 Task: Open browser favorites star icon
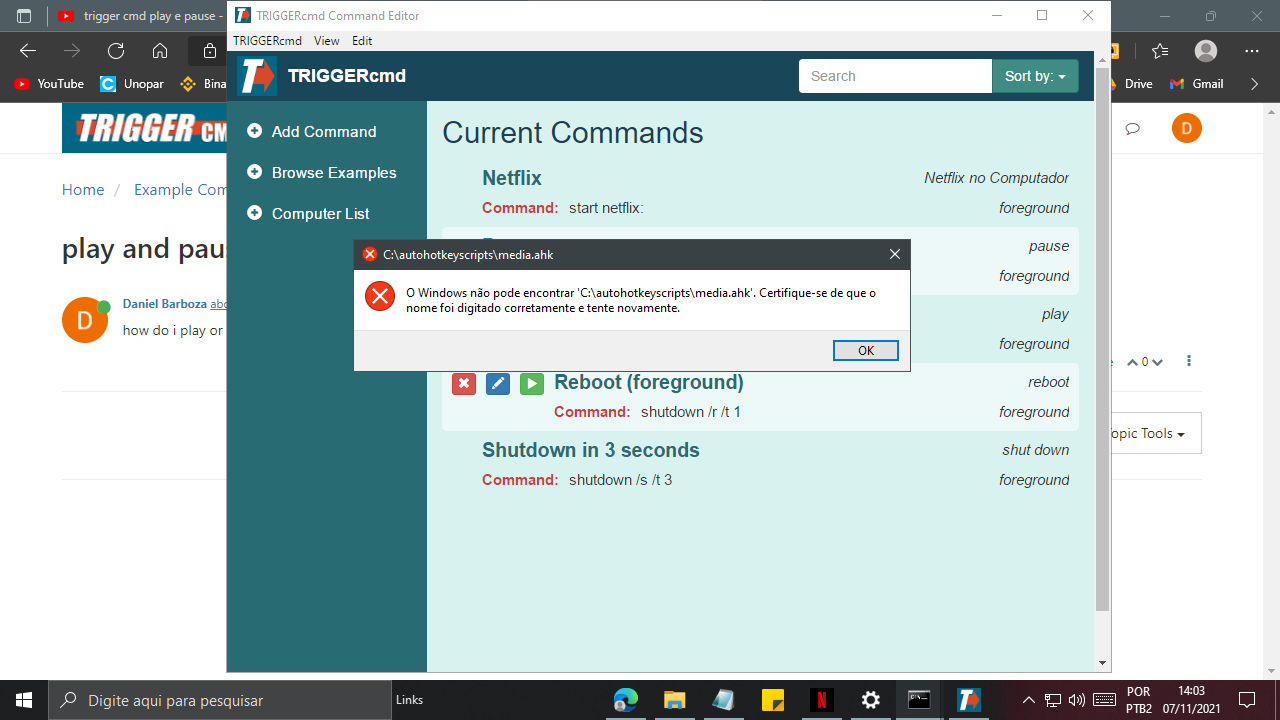point(1160,51)
